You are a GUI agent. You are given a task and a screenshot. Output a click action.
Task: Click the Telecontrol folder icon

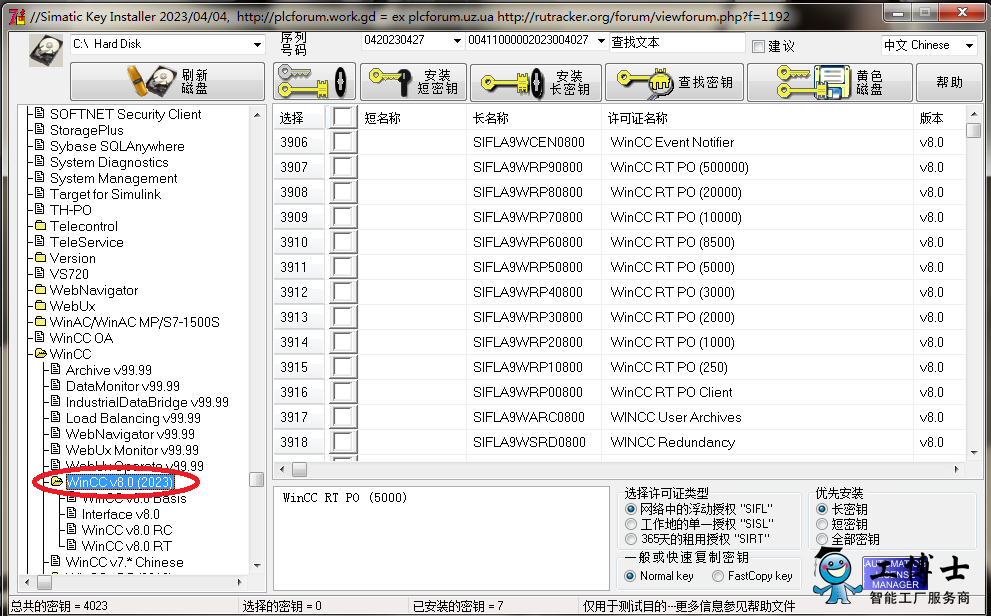coord(40,226)
